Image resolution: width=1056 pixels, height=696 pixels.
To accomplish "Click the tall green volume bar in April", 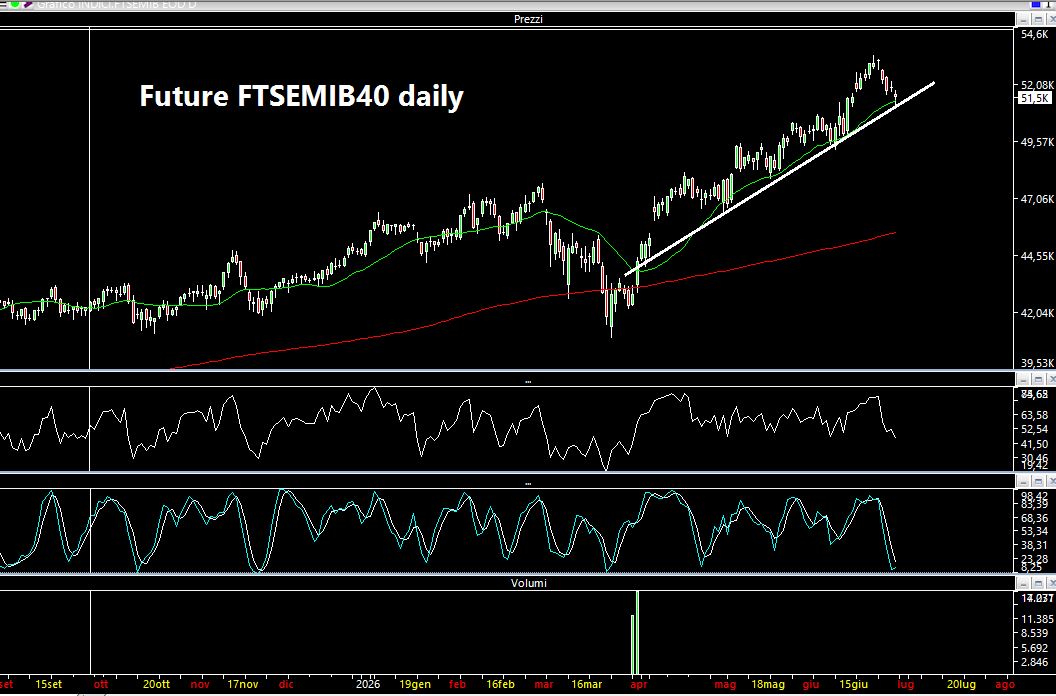I will [x=637, y=632].
